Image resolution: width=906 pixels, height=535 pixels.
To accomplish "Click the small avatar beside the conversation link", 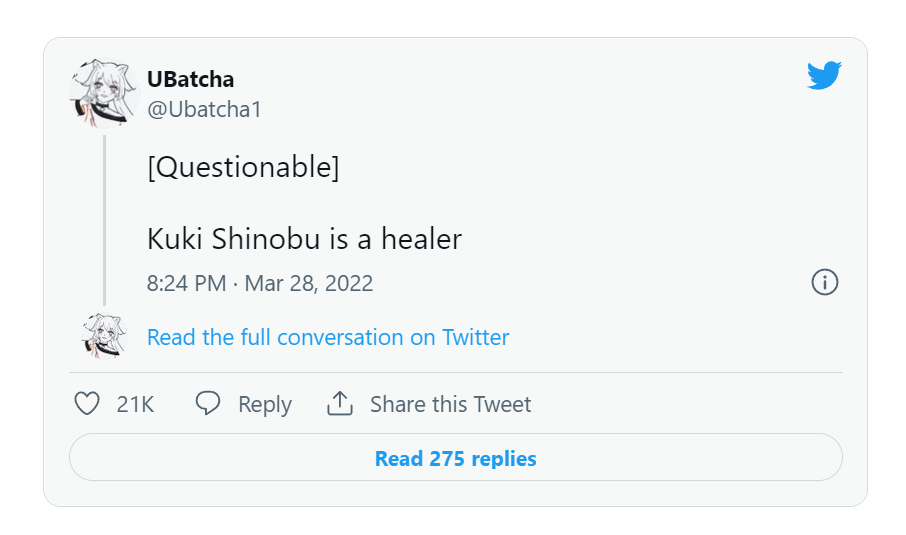I will tap(105, 336).
